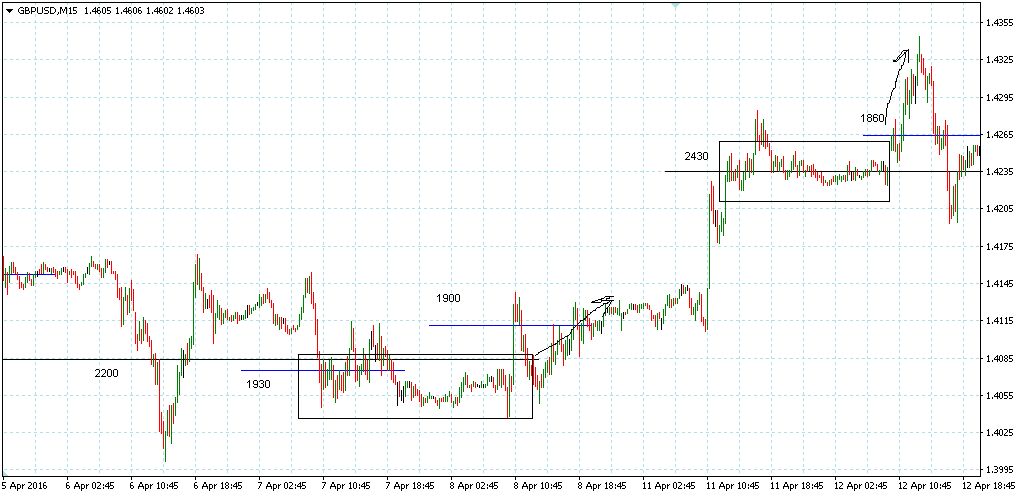Click the 7 Apr 18:45 time label

click(408, 484)
